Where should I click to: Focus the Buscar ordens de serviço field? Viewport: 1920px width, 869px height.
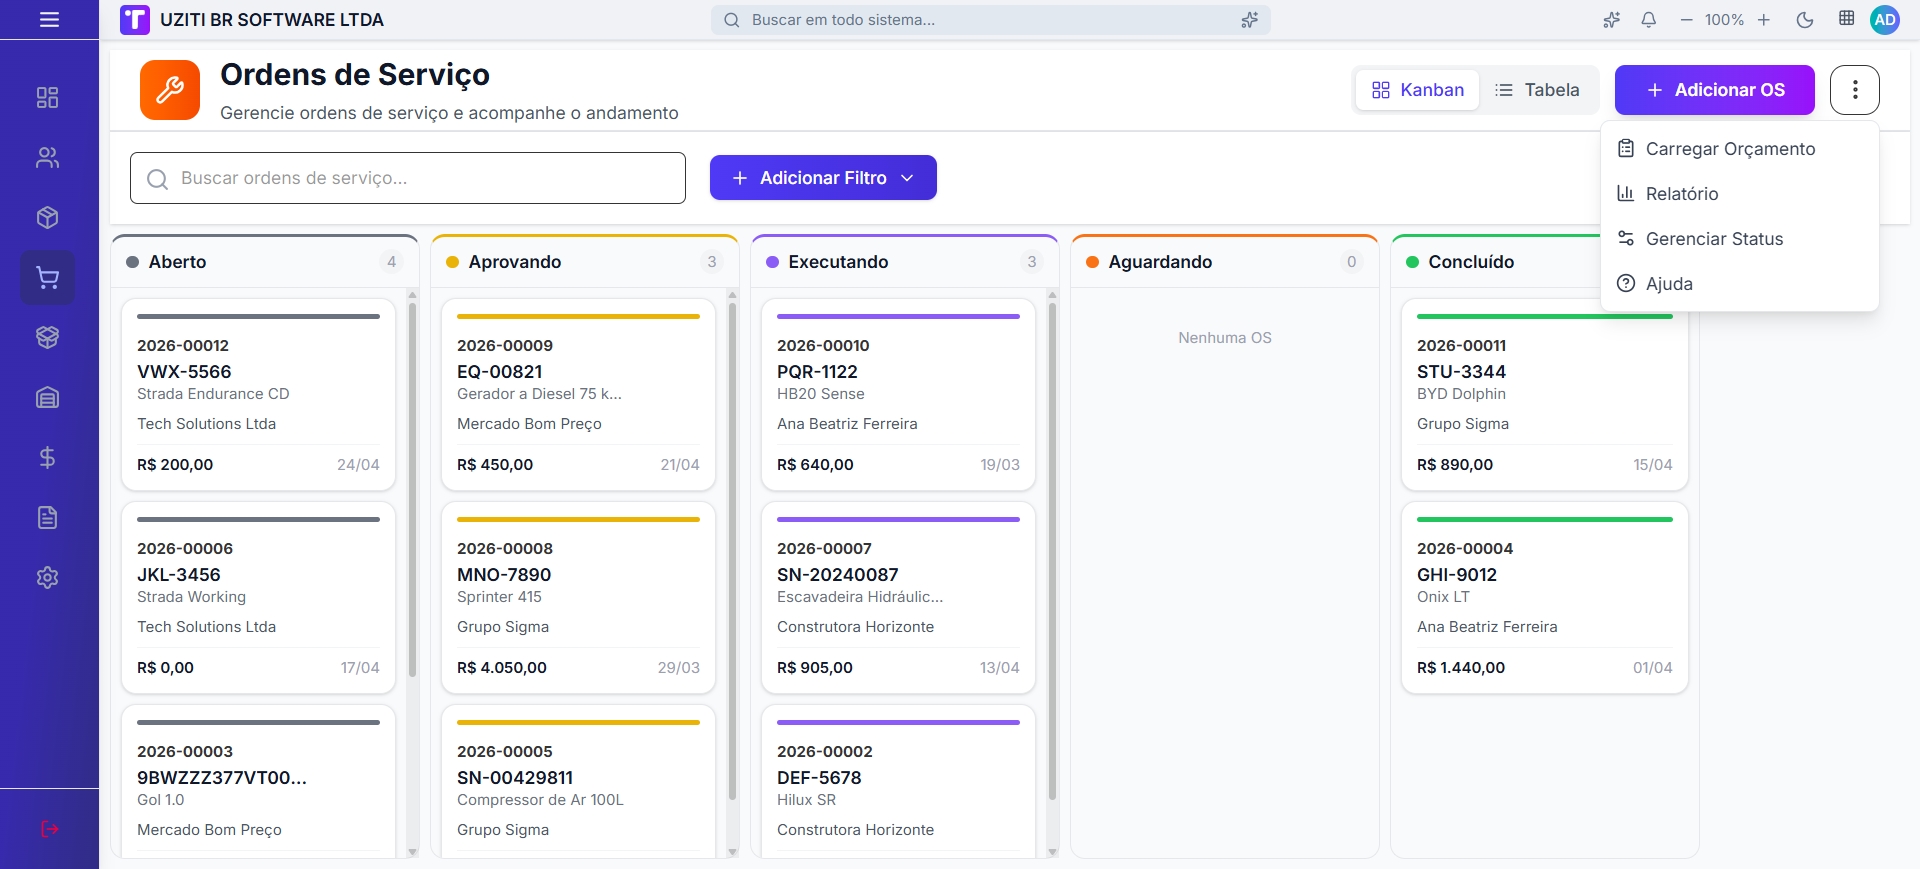coord(408,178)
